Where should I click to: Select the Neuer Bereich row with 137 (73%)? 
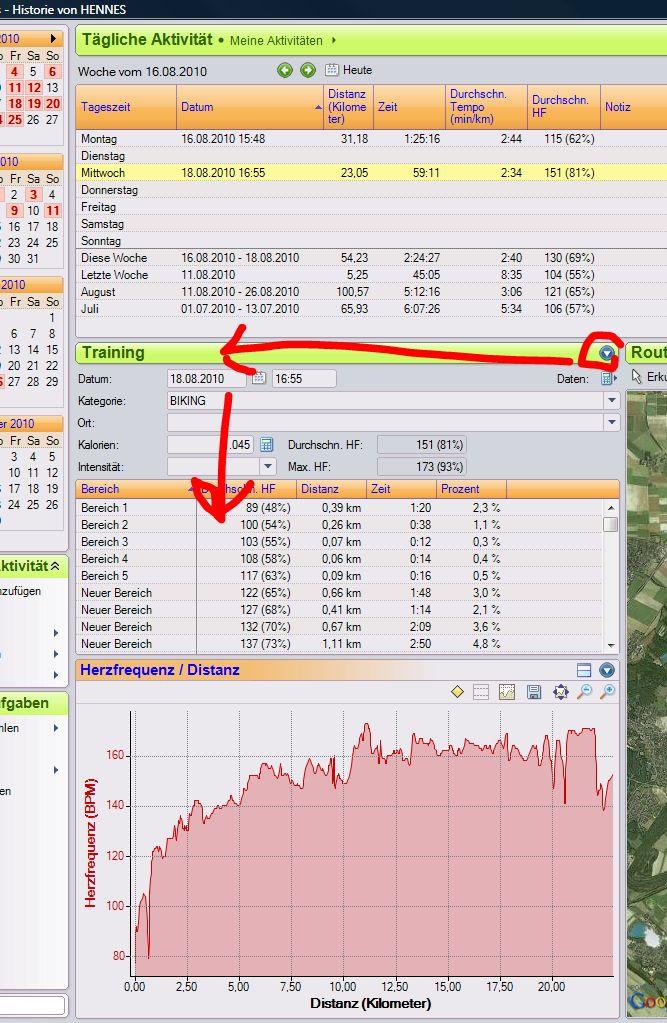click(339, 643)
